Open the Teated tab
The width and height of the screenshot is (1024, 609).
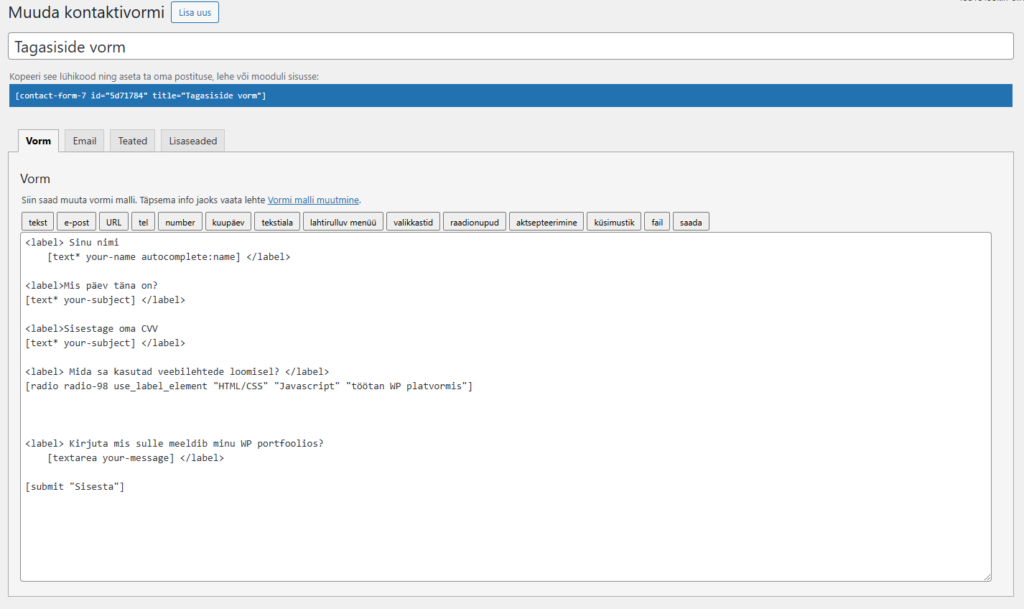coord(132,141)
